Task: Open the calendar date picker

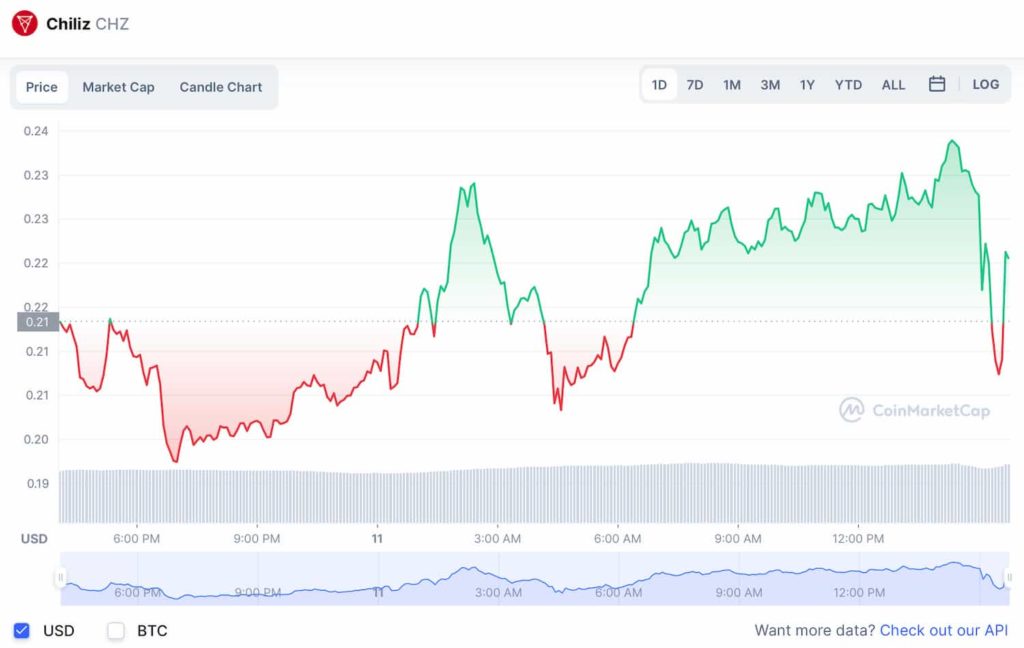Action: pyautogui.click(x=937, y=84)
